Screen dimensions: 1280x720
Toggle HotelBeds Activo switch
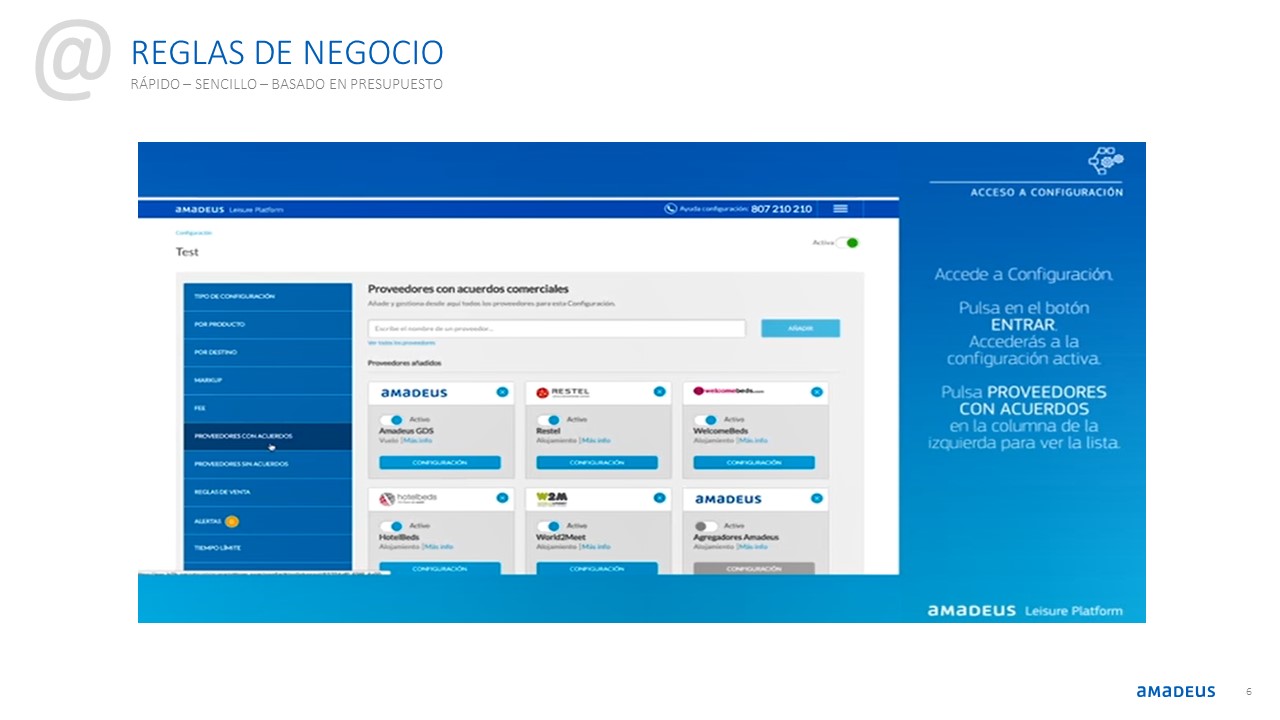tap(391, 526)
